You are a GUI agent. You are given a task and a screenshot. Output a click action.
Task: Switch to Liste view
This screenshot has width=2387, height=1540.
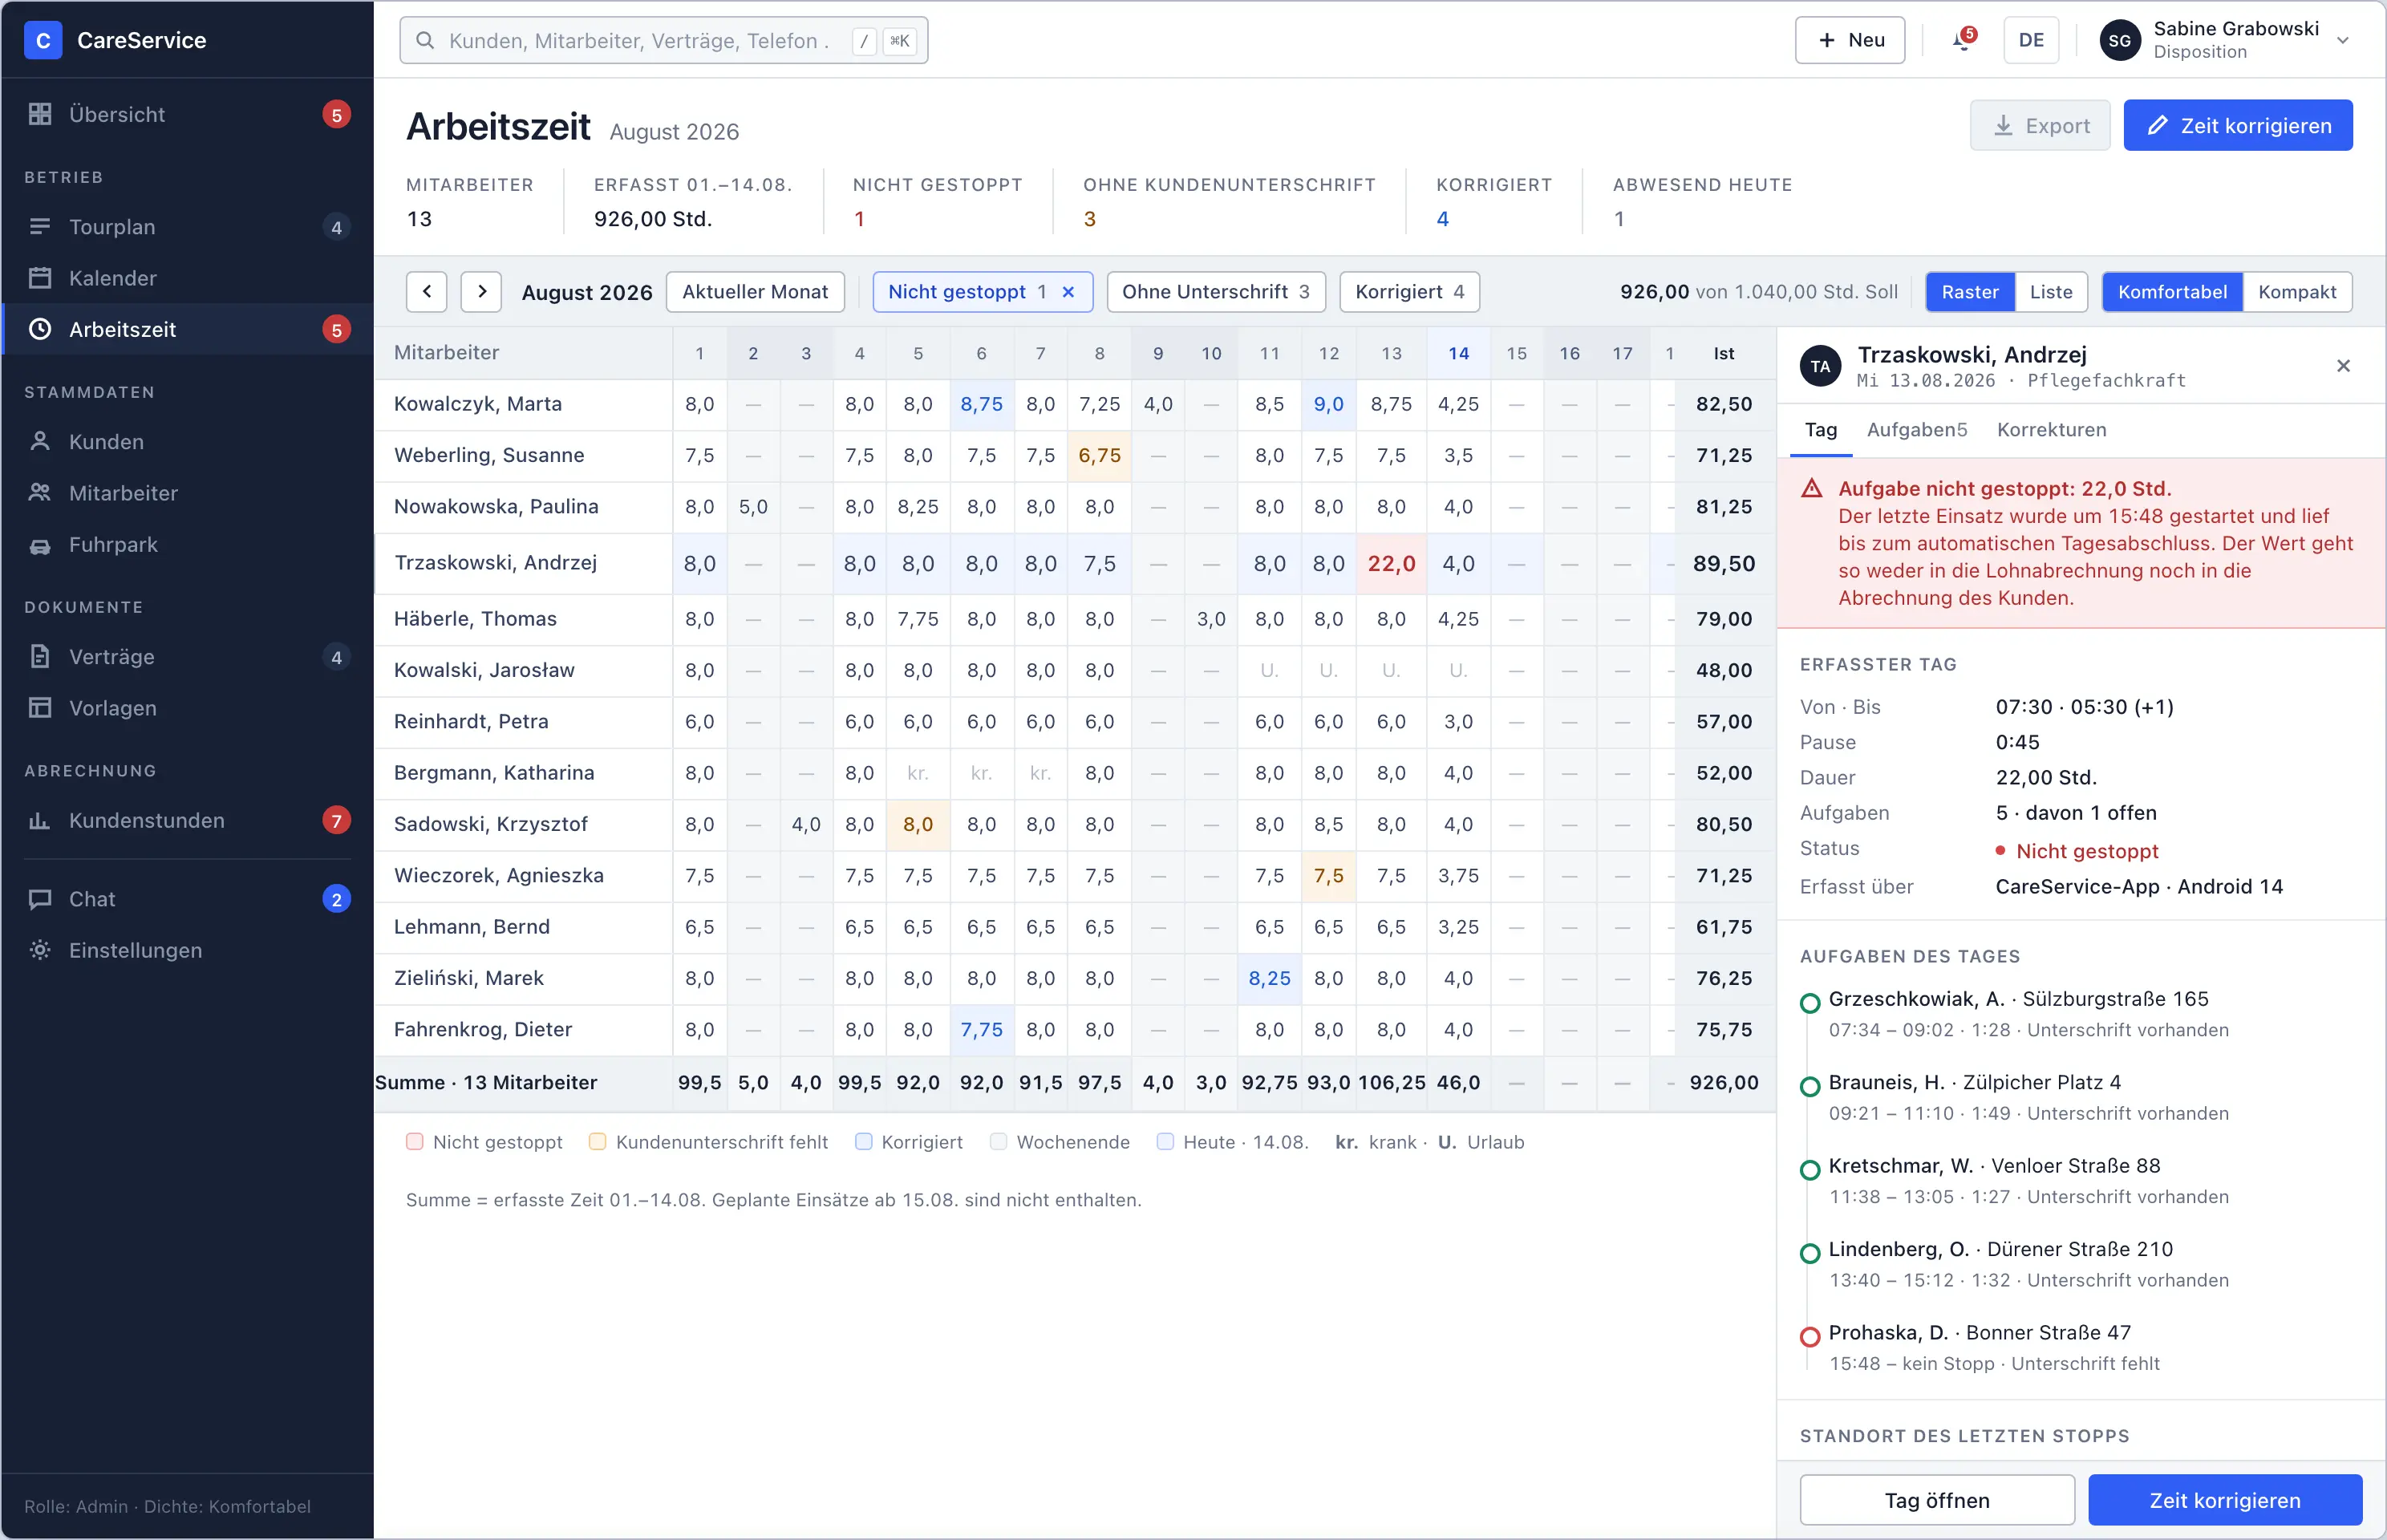[x=2051, y=292]
